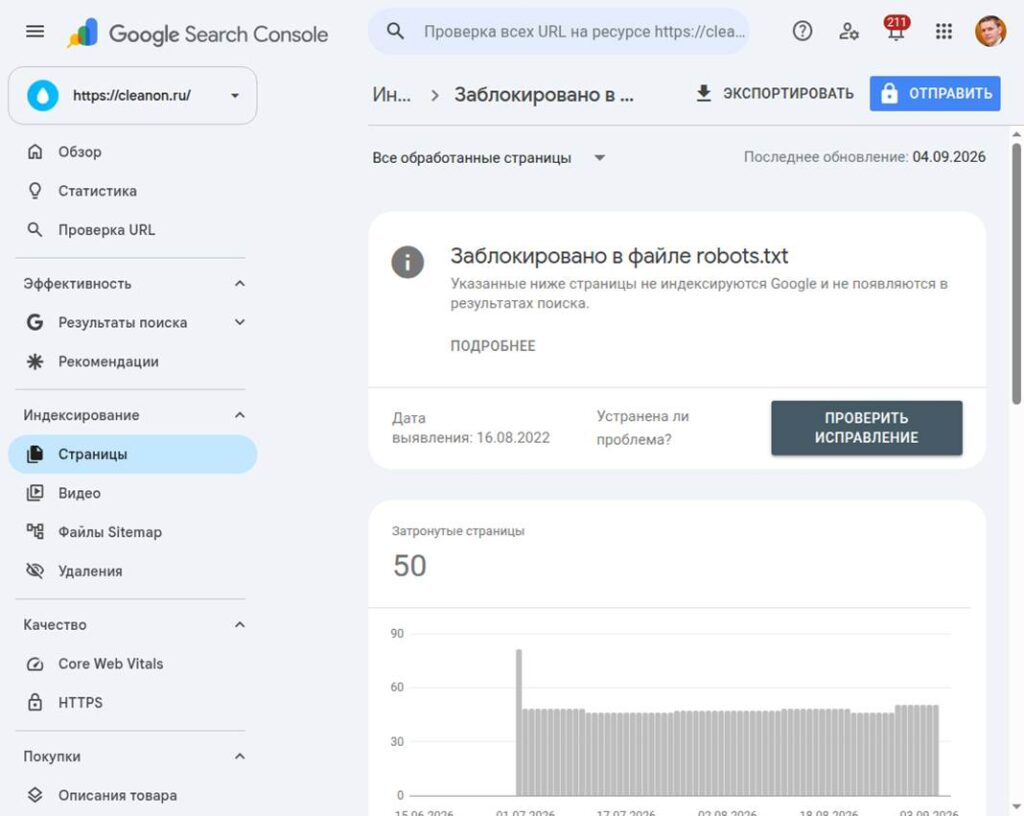Screen dimensions: 1024x816
Task: Click the 'ПРОВЕРИТЬ ИСПРАВЛЕНИЕ' button
Action: [866, 428]
